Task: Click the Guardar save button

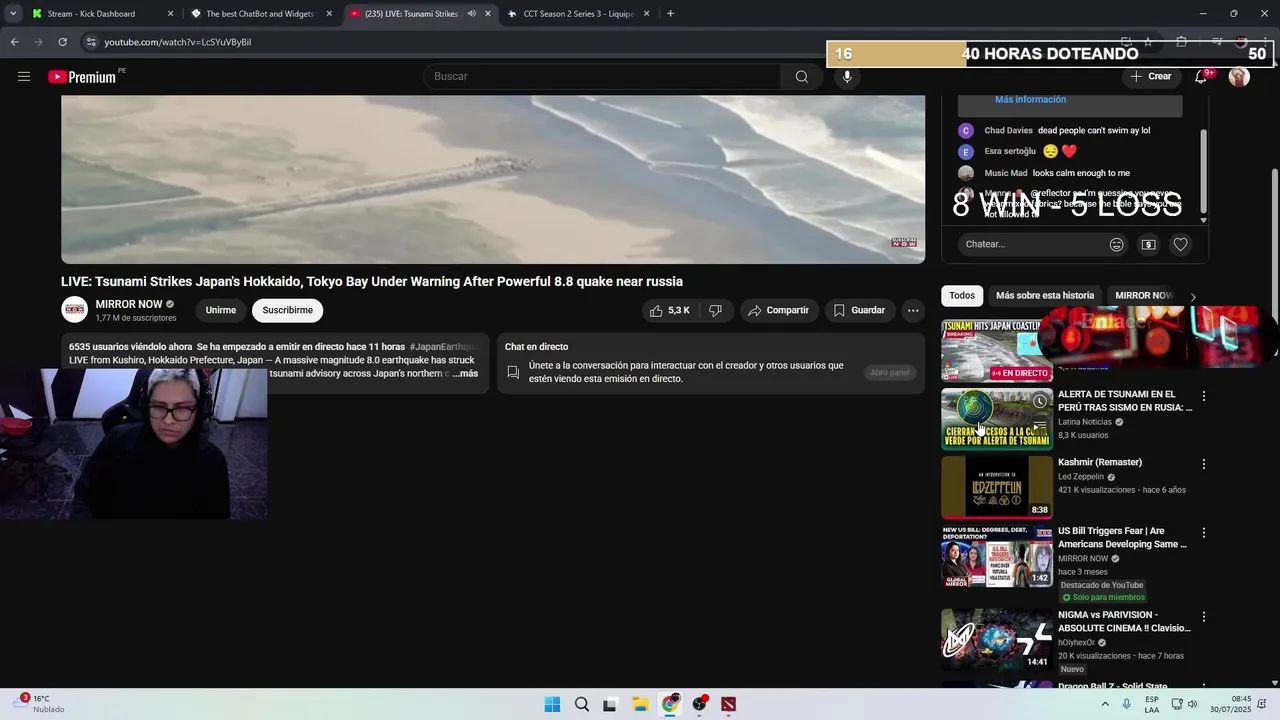Action: point(859,310)
